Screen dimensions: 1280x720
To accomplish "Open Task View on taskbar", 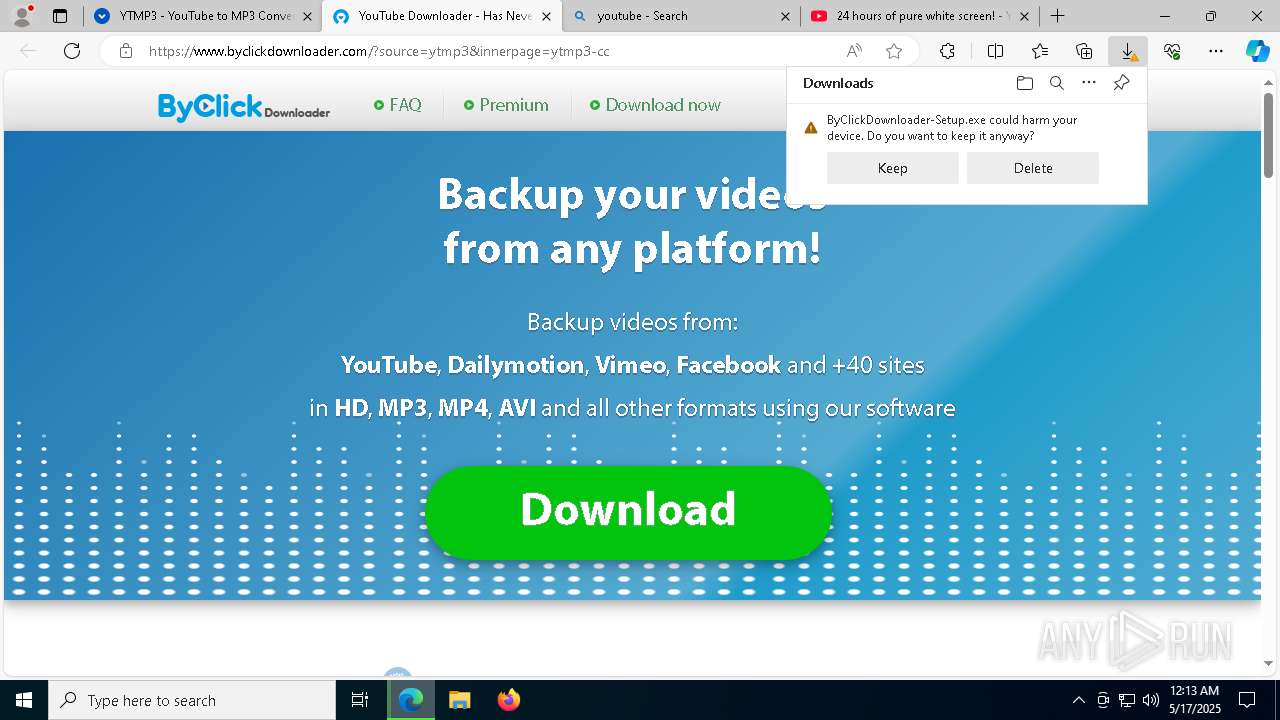I will tap(360, 700).
